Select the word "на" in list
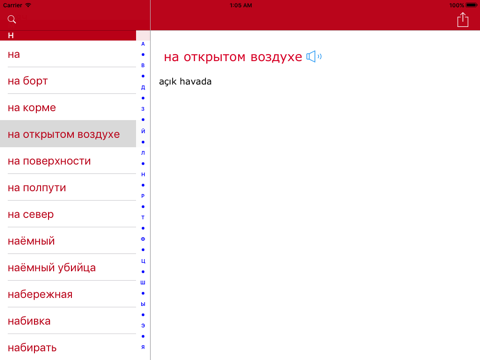 point(68,54)
